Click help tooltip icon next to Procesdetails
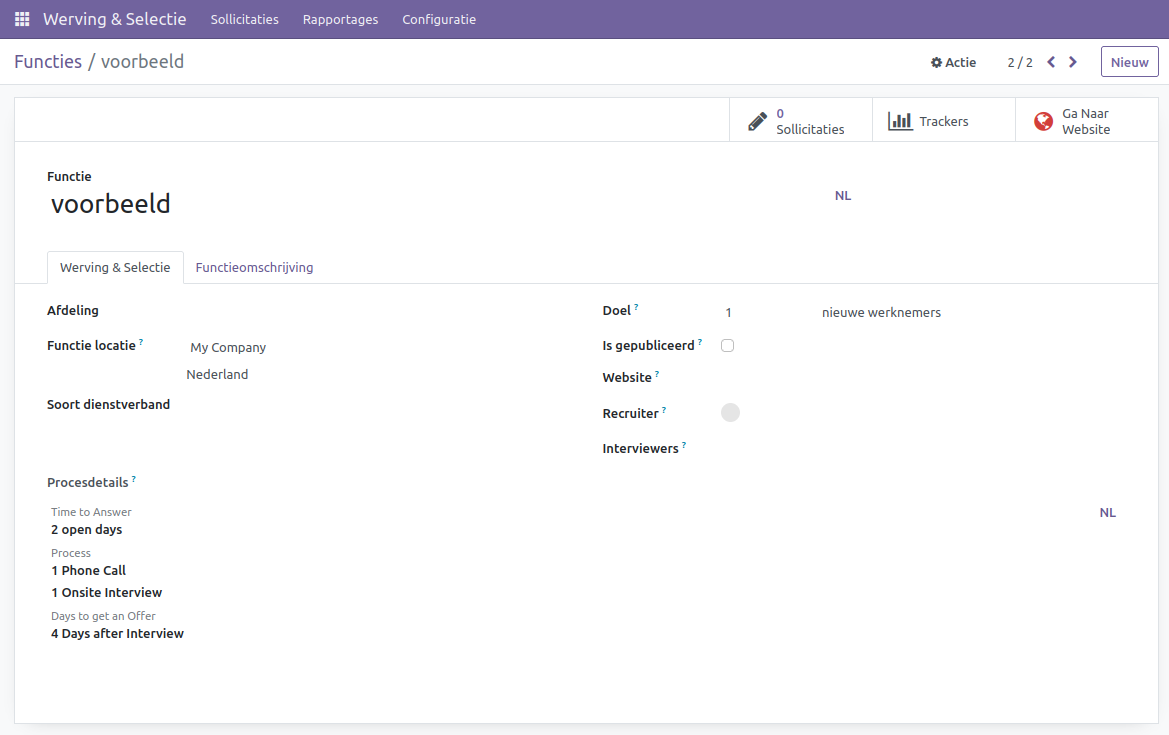This screenshot has height=735, width=1169. pos(134,479)
